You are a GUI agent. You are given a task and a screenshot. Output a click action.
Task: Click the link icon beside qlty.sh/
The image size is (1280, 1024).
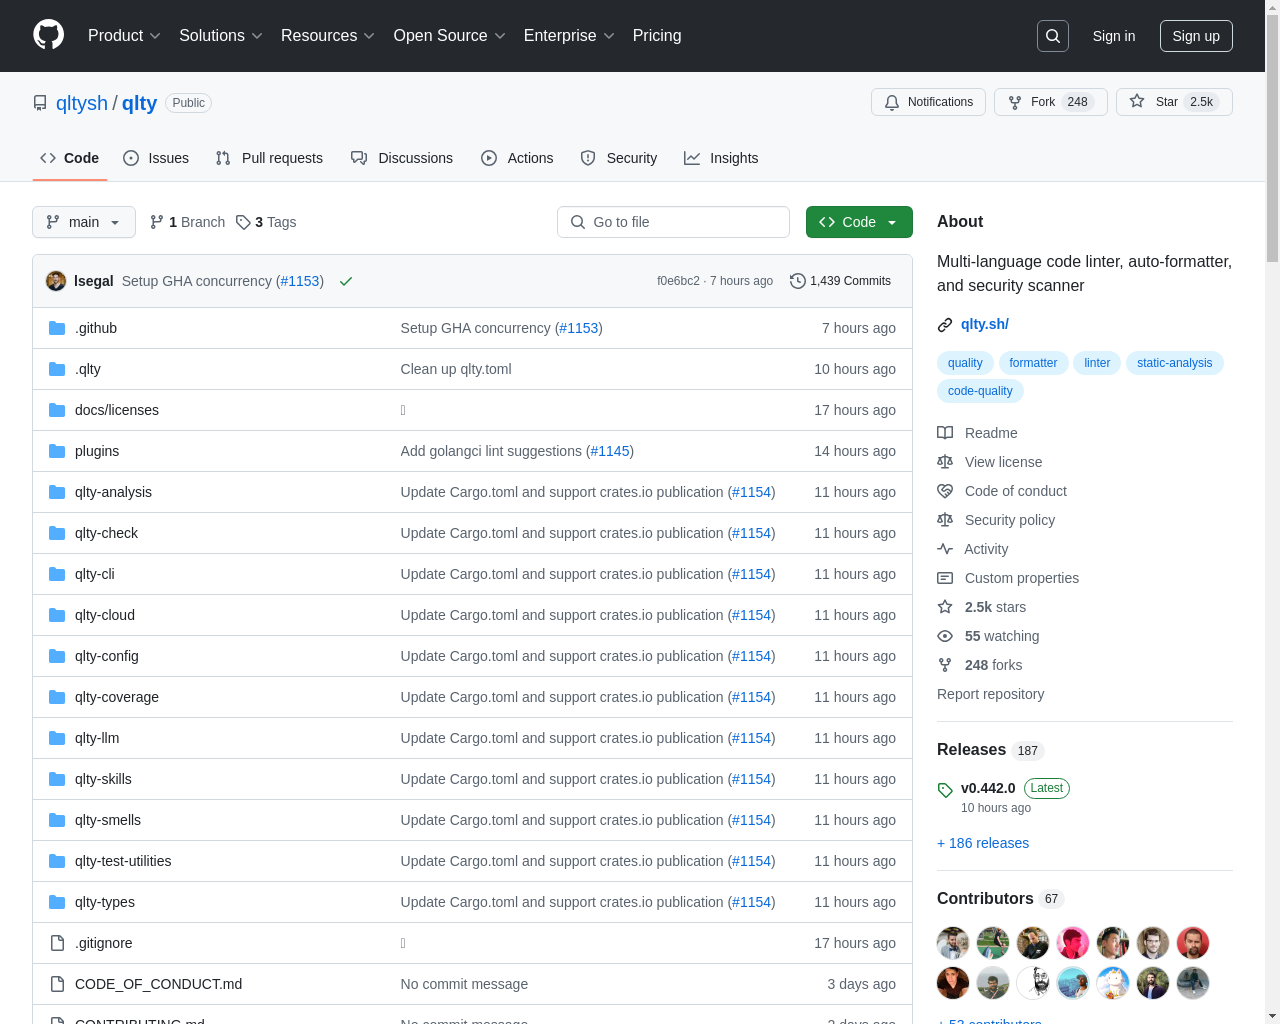point(945,325)
